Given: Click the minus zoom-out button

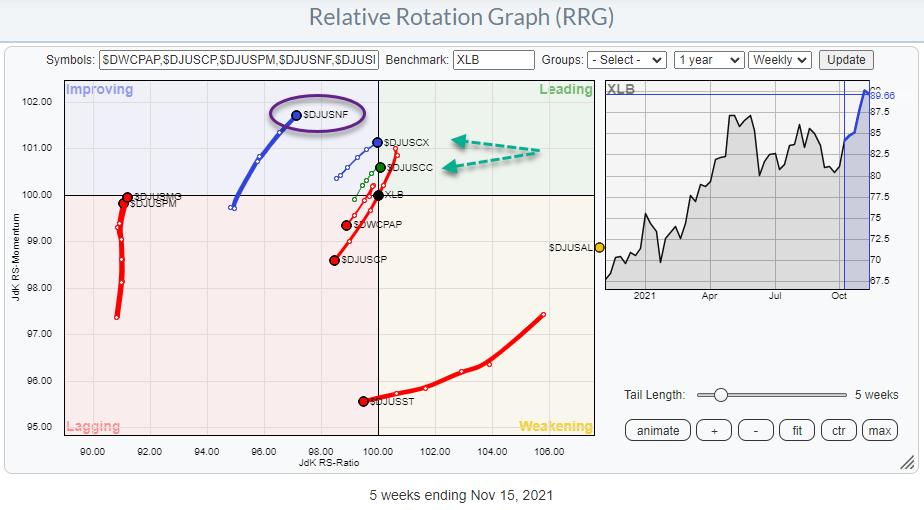Looking at the screenshot, I should [755, 431].
